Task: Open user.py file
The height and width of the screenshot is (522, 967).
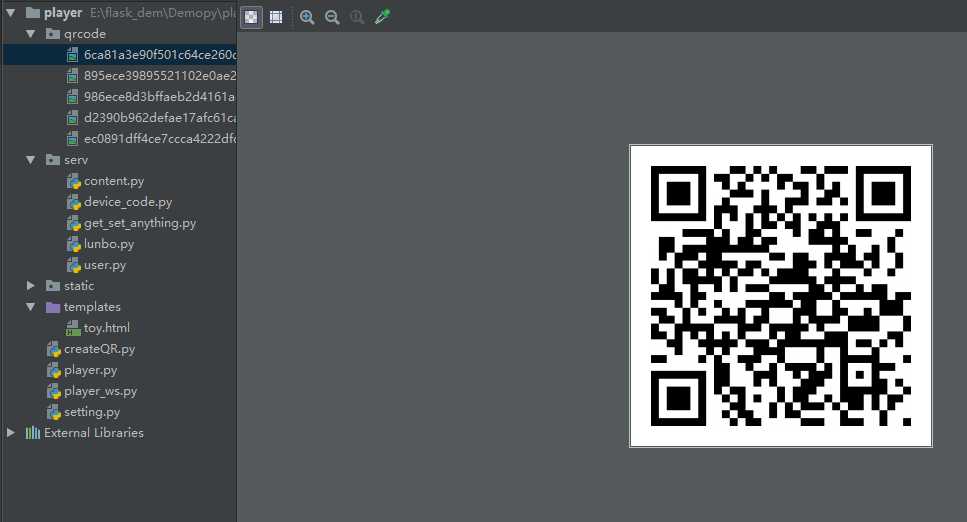Action: coord(105,265)
